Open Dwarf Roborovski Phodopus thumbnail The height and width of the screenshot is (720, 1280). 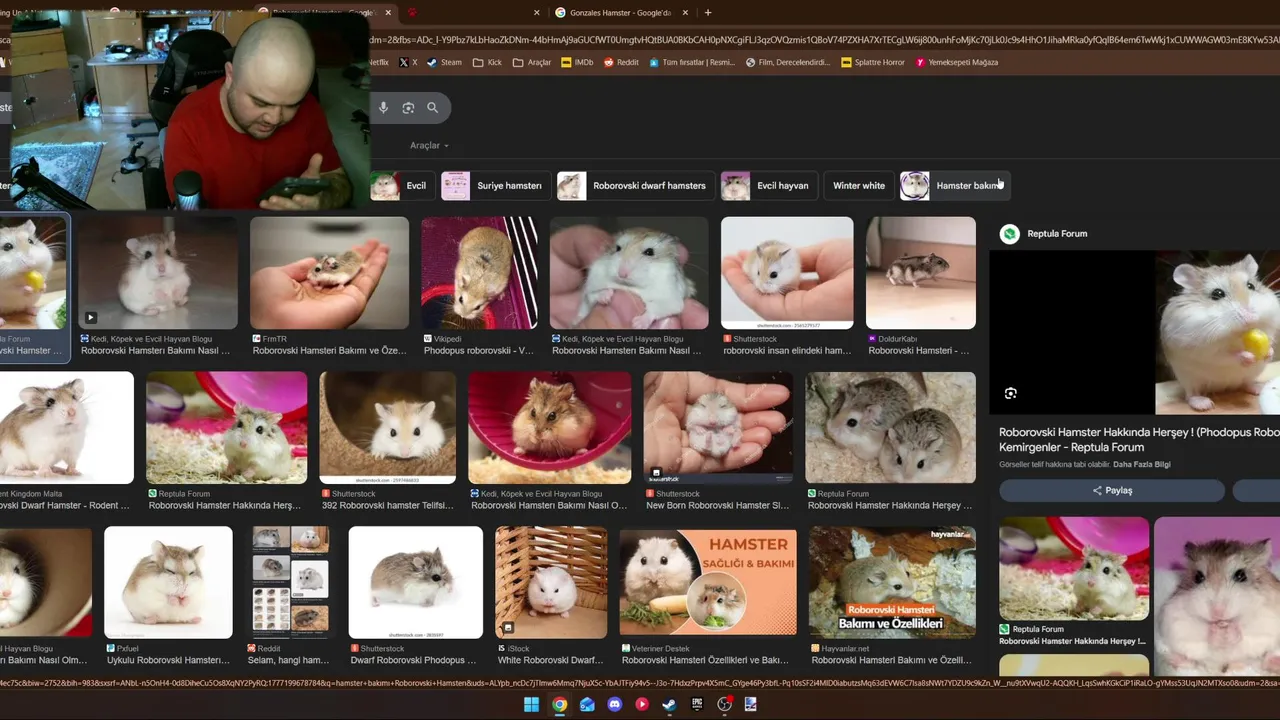[415, 583]
